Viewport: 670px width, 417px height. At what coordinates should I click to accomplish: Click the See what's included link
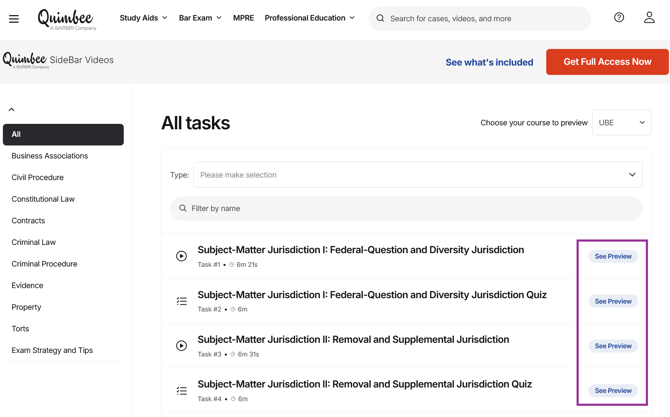pos(489,62)
